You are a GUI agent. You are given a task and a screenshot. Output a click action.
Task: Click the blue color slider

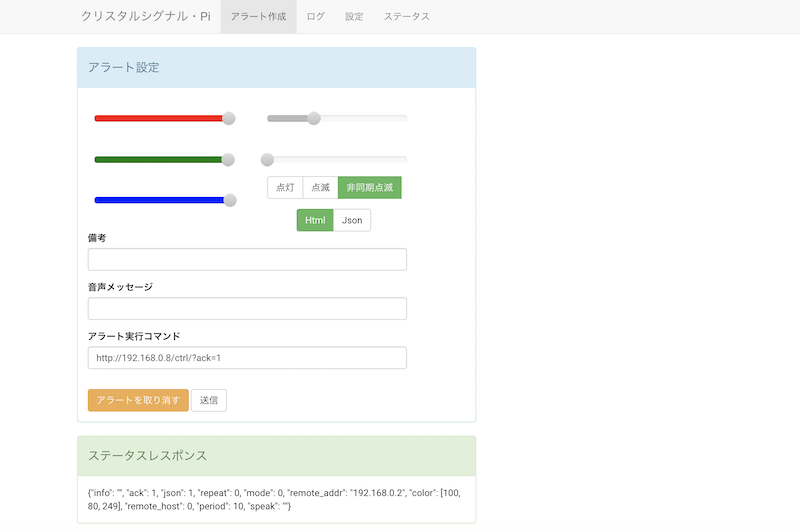[x=165, y=200]
